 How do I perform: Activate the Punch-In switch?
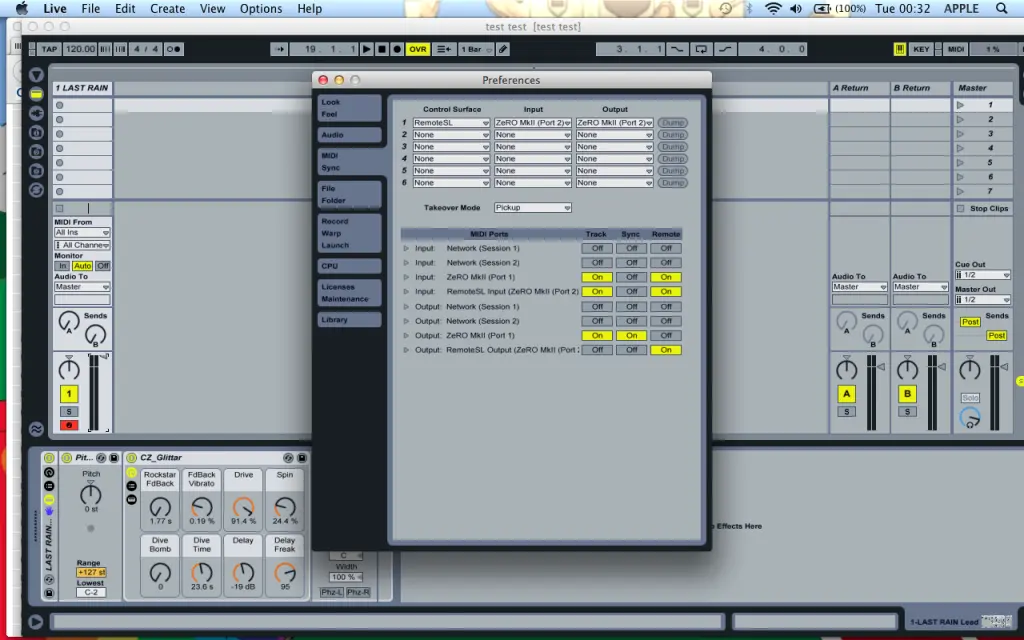tap(677, 49)
